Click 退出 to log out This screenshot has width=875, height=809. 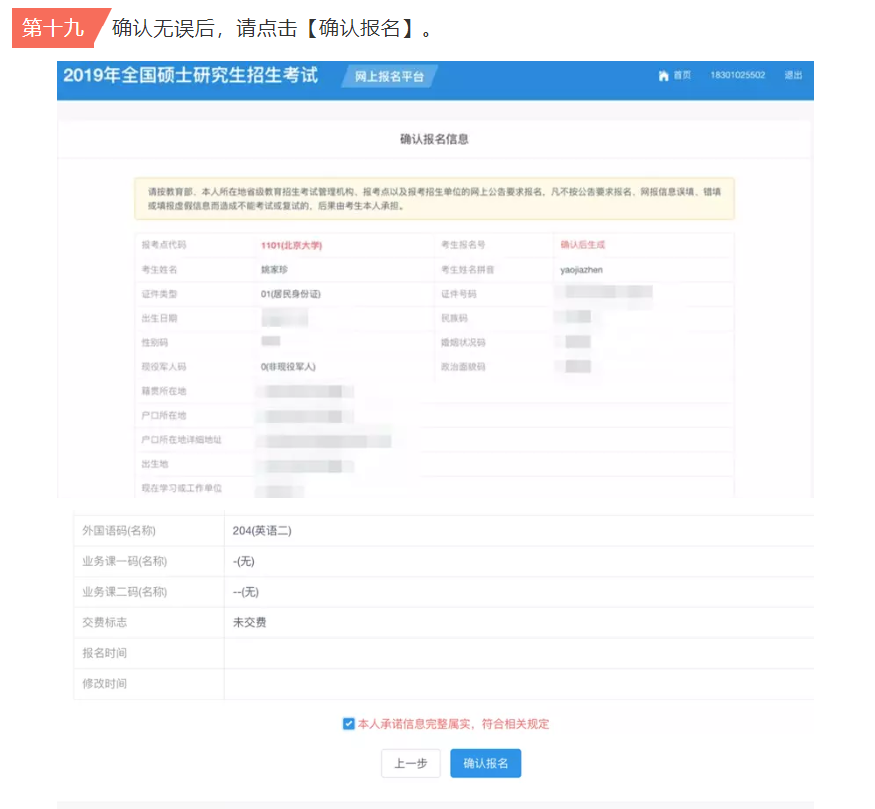(x=793, y=76)
